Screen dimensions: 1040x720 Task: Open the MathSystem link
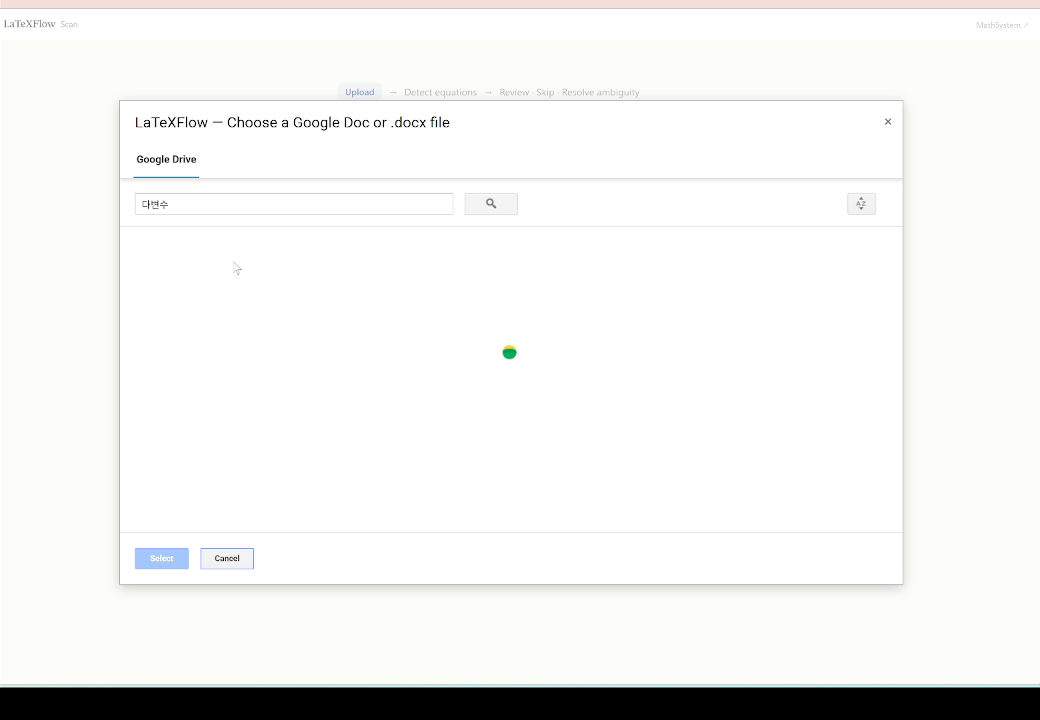pyautogui.click(x=998, y=25)
